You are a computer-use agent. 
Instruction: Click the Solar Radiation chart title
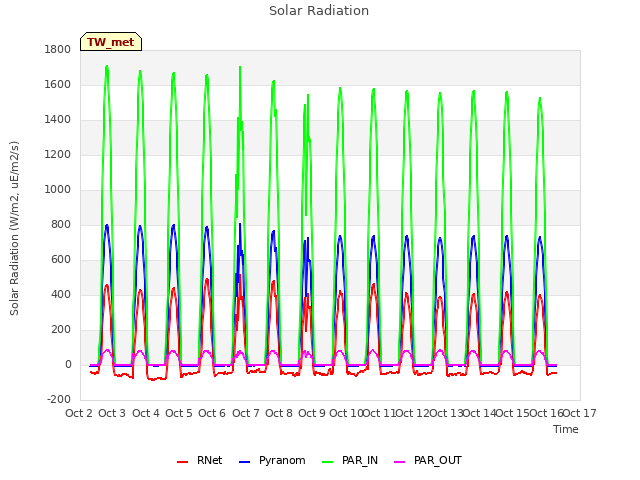click(319, 11)
